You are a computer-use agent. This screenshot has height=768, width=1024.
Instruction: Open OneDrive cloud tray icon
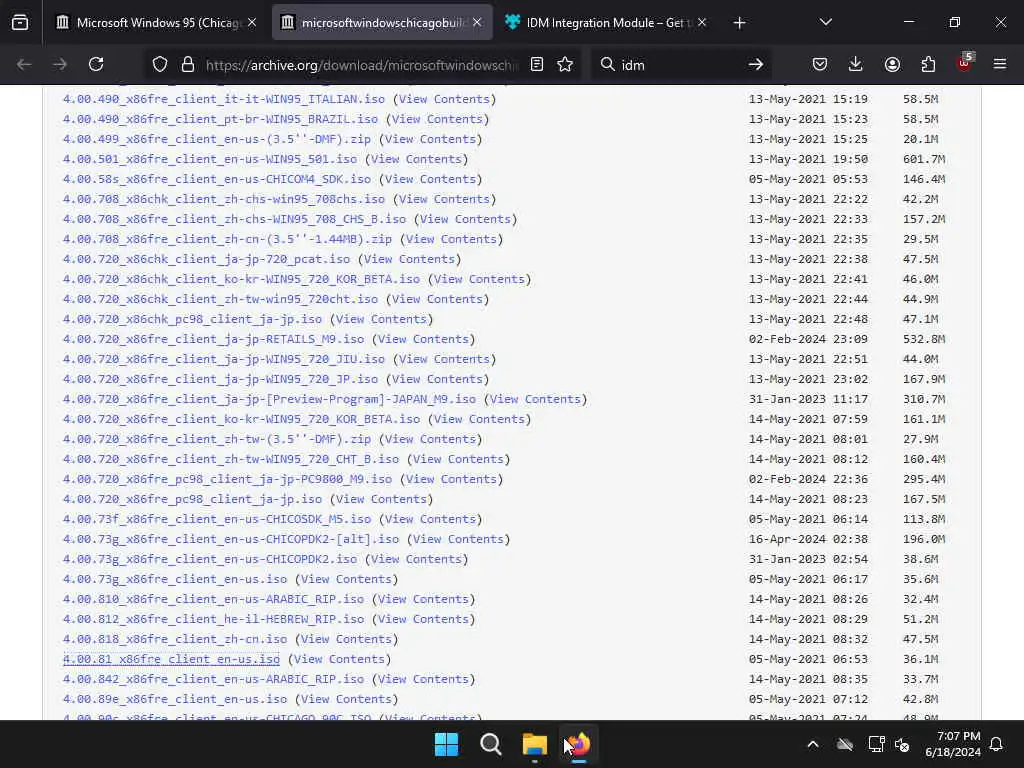(x=845, y=744)
